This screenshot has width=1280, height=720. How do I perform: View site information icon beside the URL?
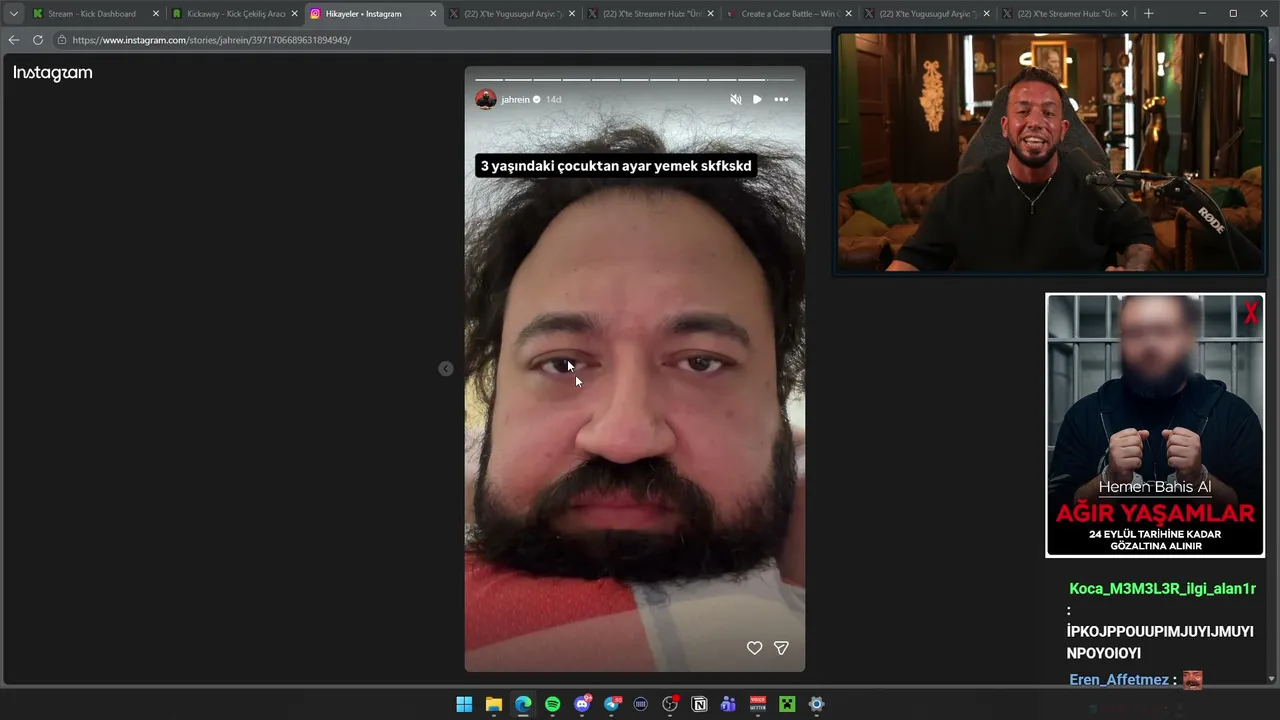pos(62,40)
